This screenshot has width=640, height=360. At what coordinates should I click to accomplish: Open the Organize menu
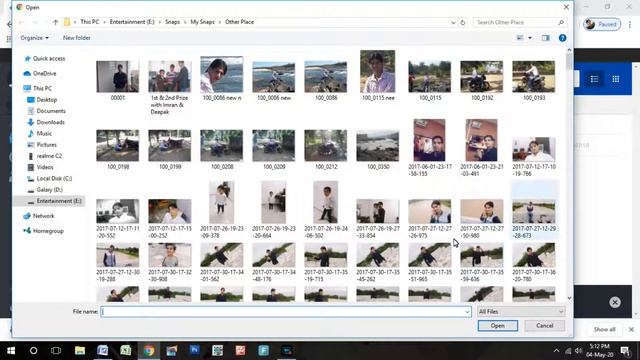point(34,38)
